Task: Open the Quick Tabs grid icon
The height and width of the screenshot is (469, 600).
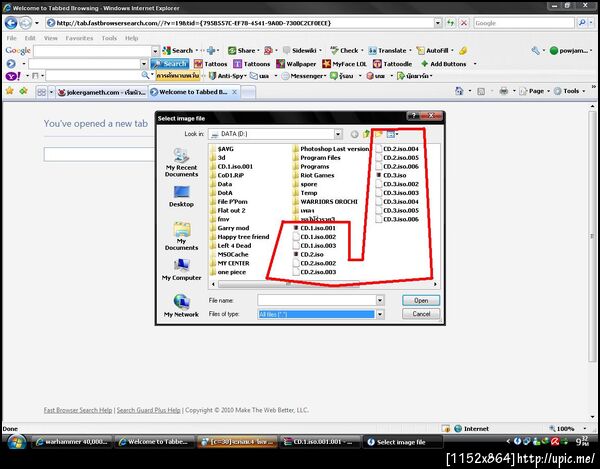Action: tap(41, 92)
